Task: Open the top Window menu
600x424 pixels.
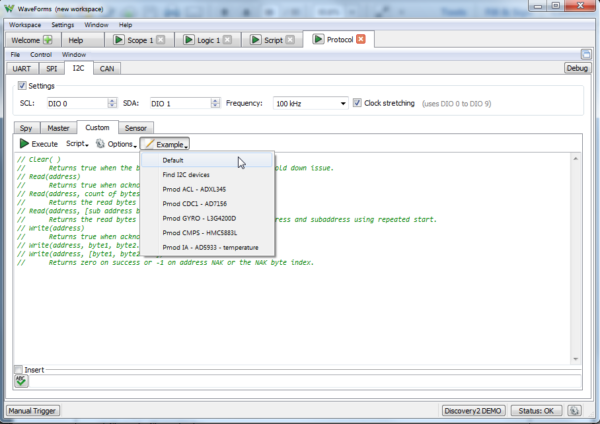Action: point(96,24)
